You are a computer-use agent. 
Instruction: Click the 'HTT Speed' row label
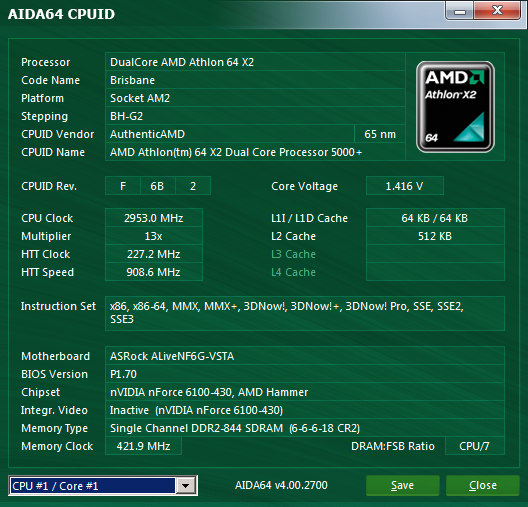pos(47,272)
